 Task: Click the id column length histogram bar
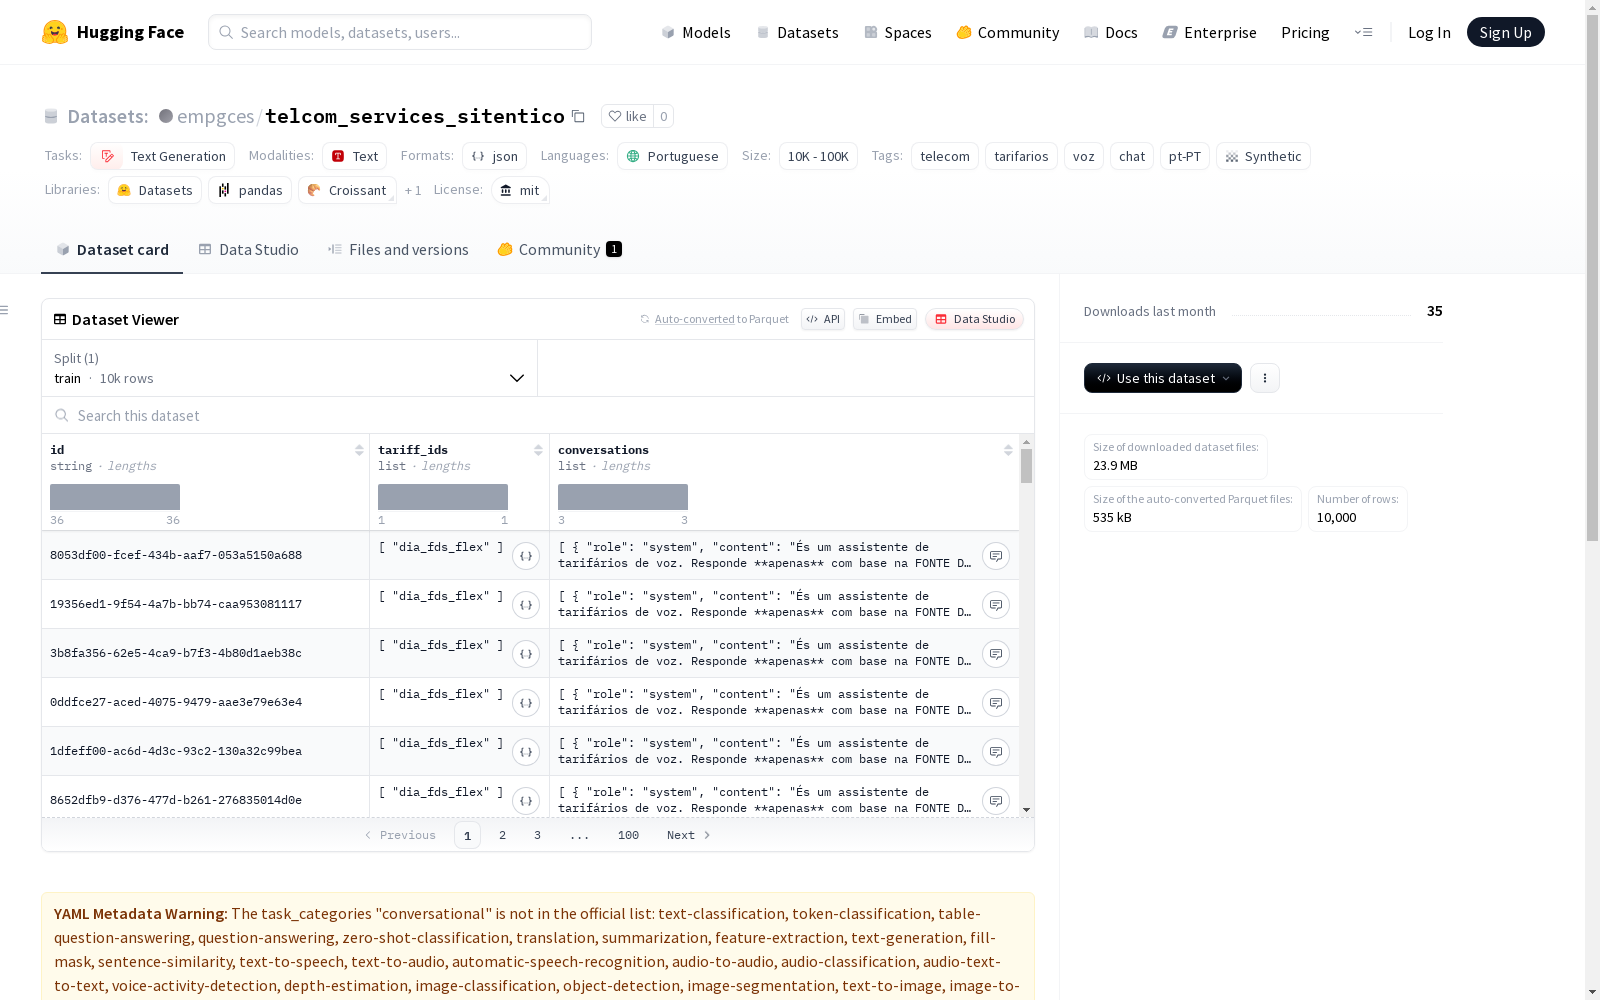115,497
